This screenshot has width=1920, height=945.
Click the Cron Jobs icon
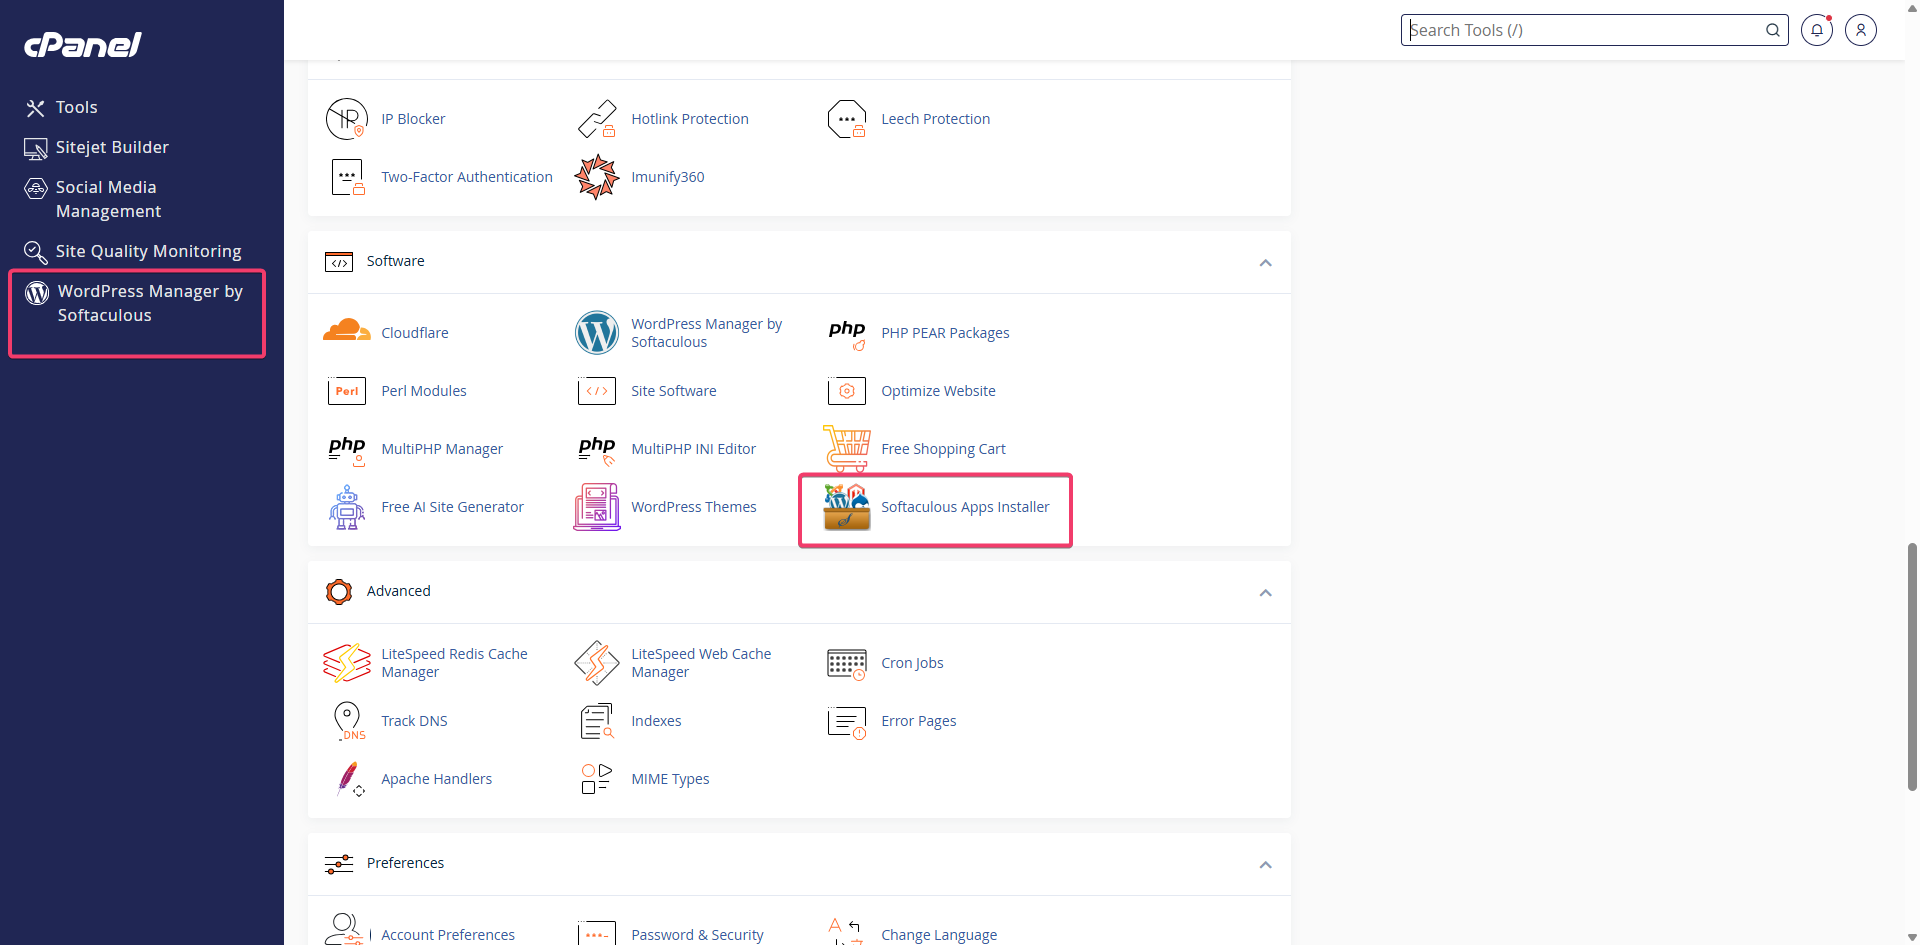847,664
